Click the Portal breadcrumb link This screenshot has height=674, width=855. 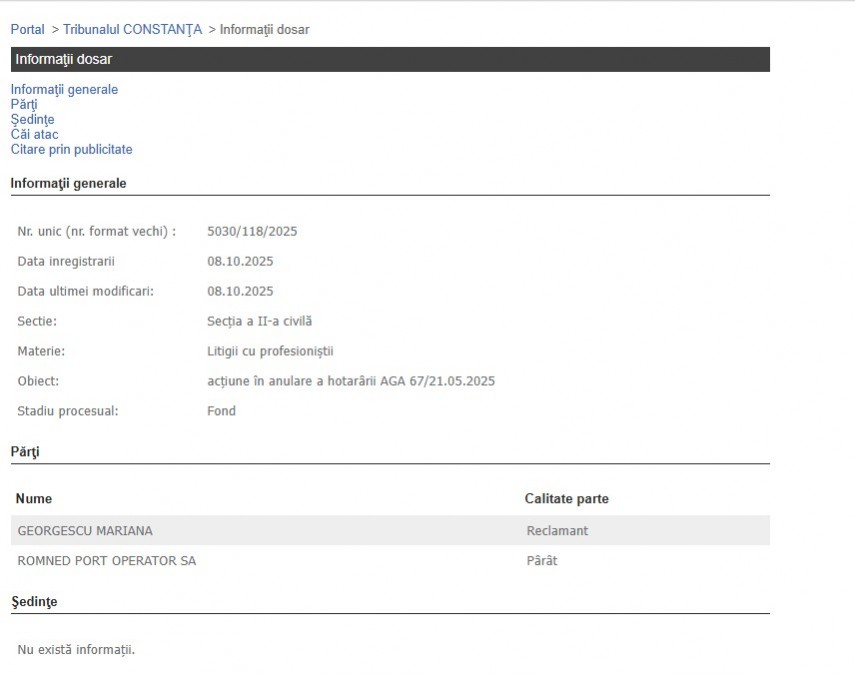(27, 30)
